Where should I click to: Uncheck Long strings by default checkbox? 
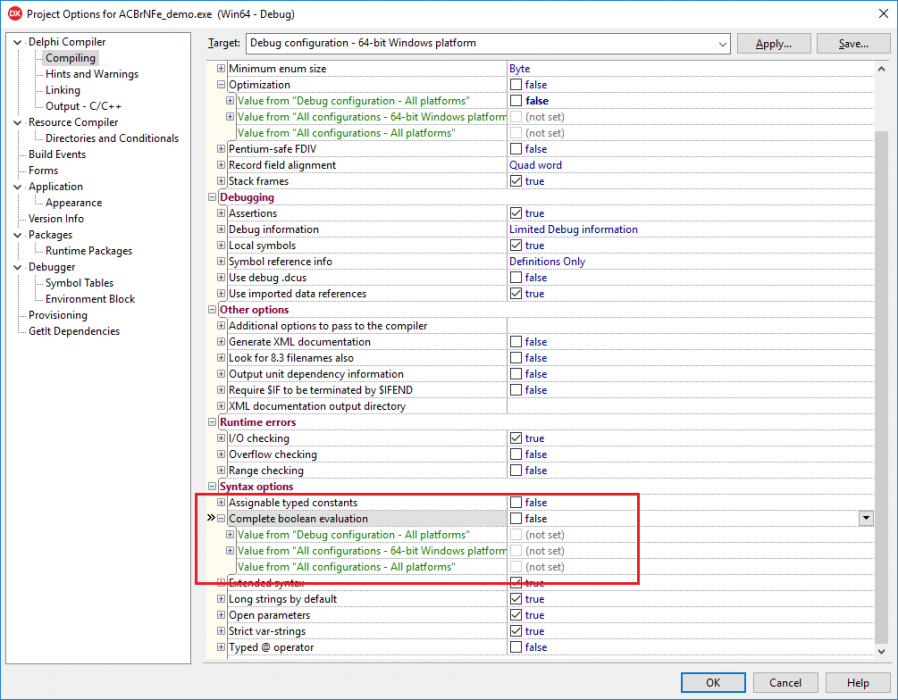[x=515, y=599]
